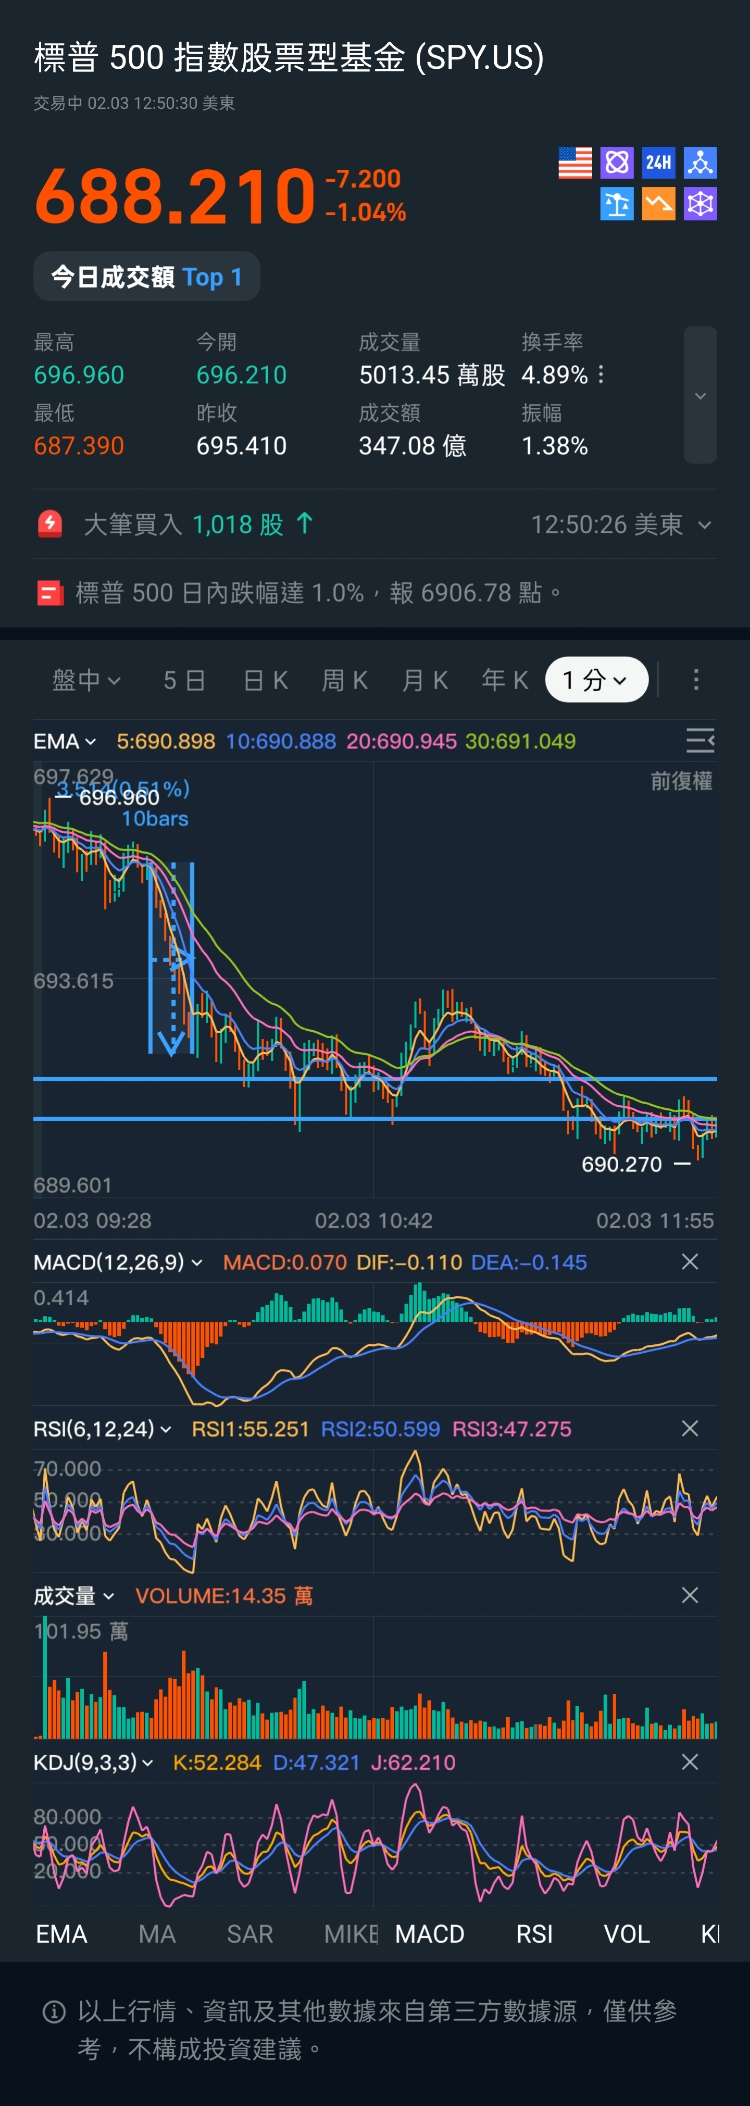Open the 24H trading icon
The height and width of the screenshot is (2106, 750).
click(658, 162)
